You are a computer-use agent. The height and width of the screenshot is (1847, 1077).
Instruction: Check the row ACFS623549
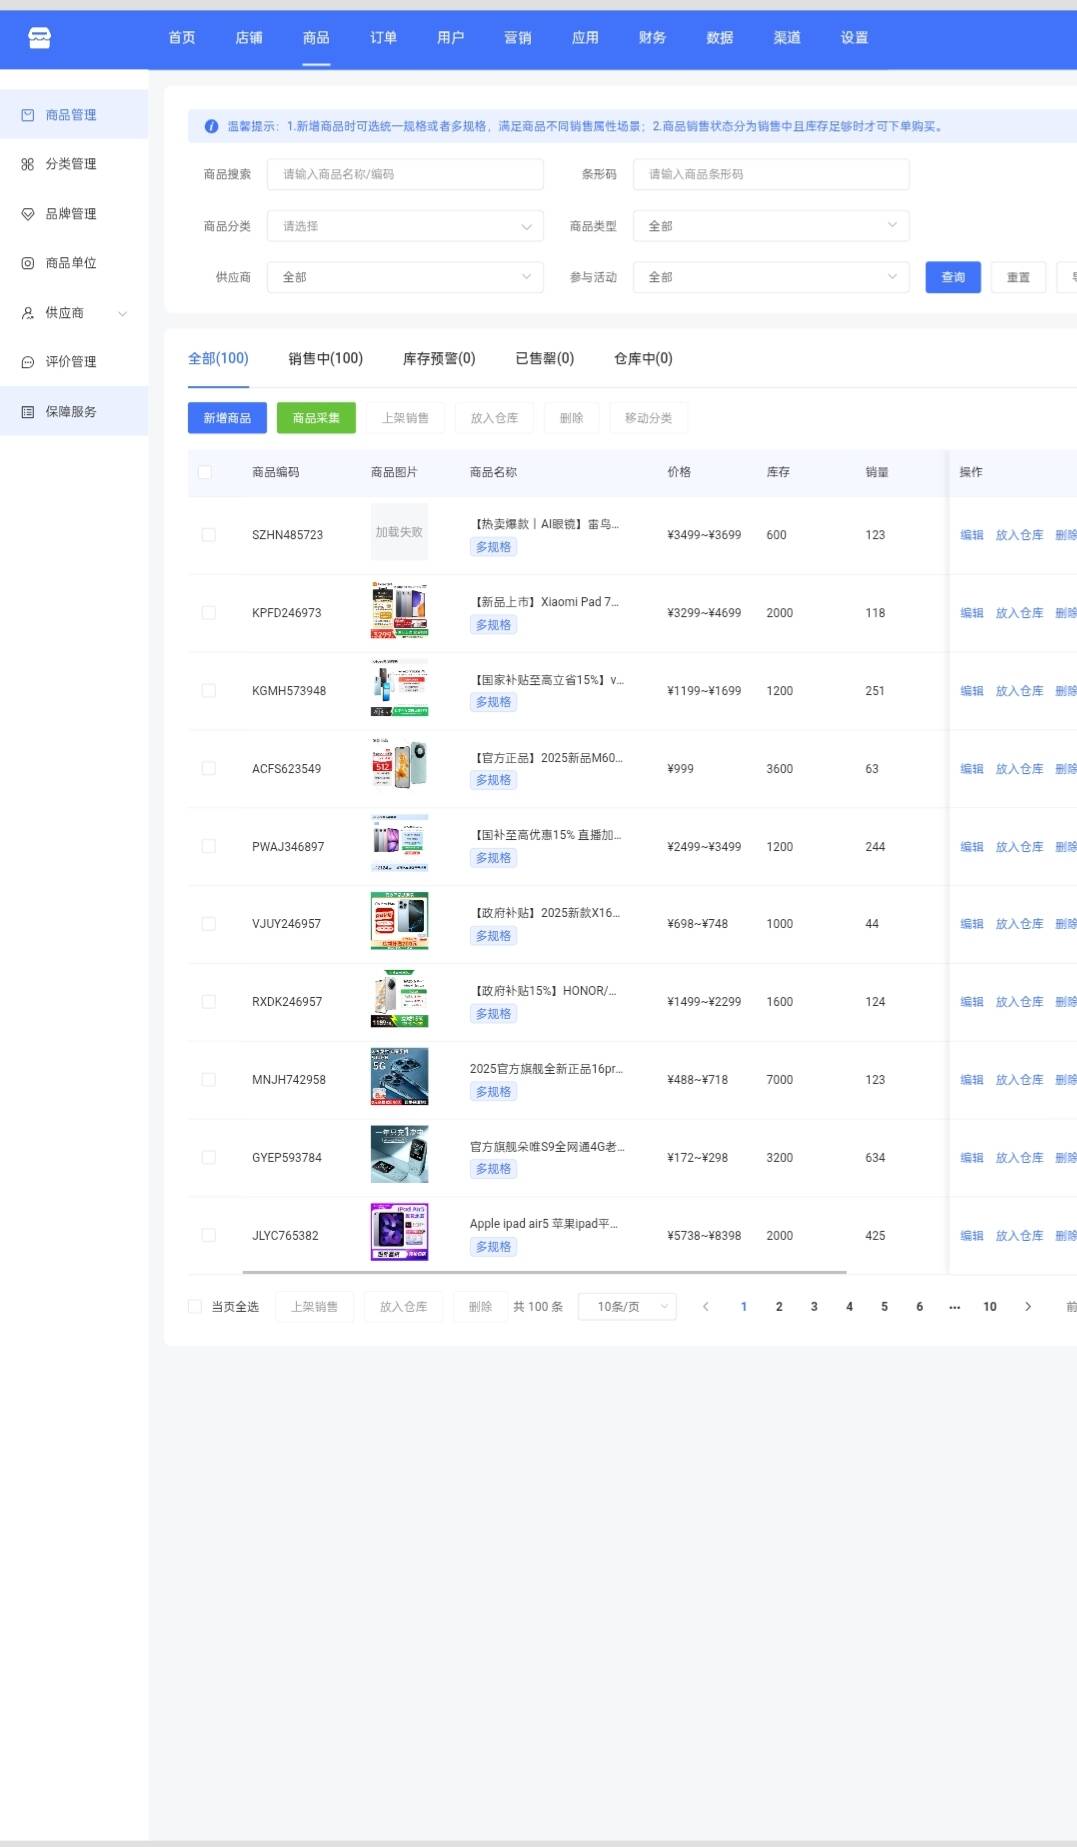pyautogui.click(x=209, y=769)
